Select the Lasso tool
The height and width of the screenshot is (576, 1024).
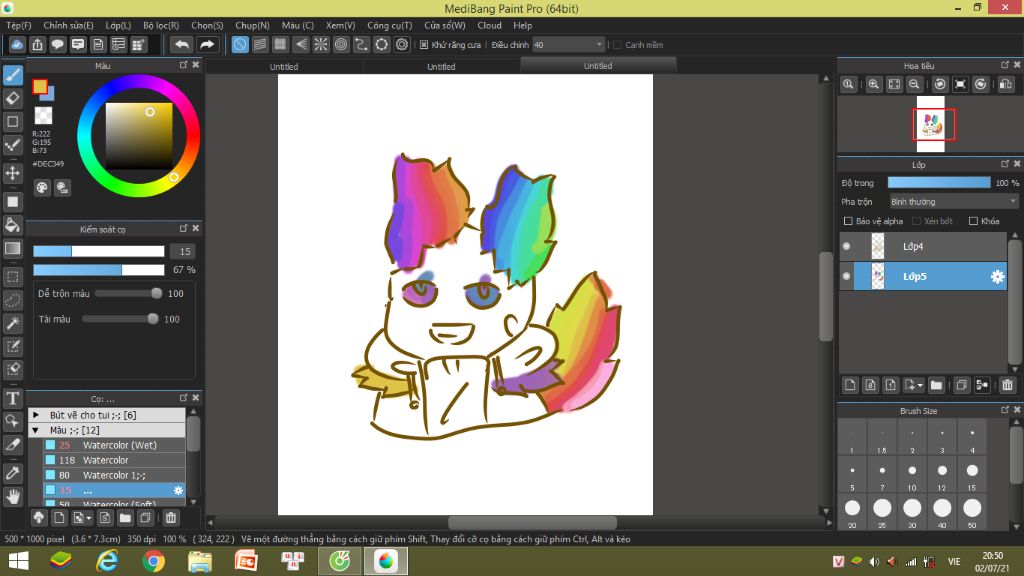(12, 300)
